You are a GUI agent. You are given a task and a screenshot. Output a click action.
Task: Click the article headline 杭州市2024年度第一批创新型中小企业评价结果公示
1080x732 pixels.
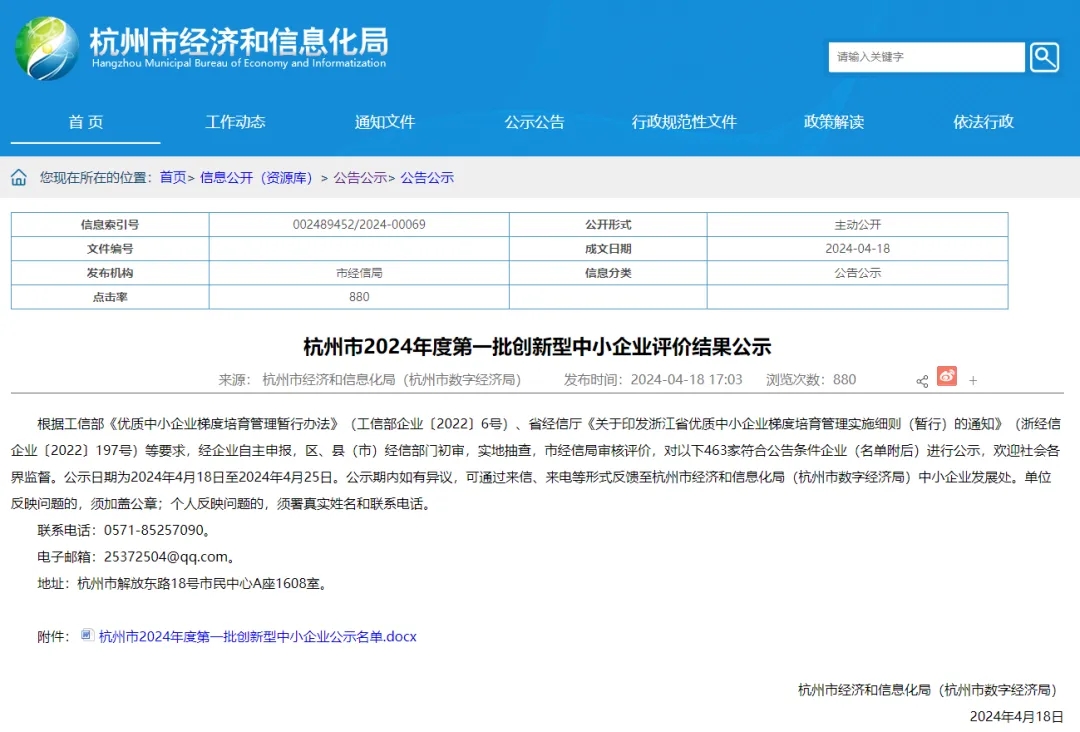537,346
